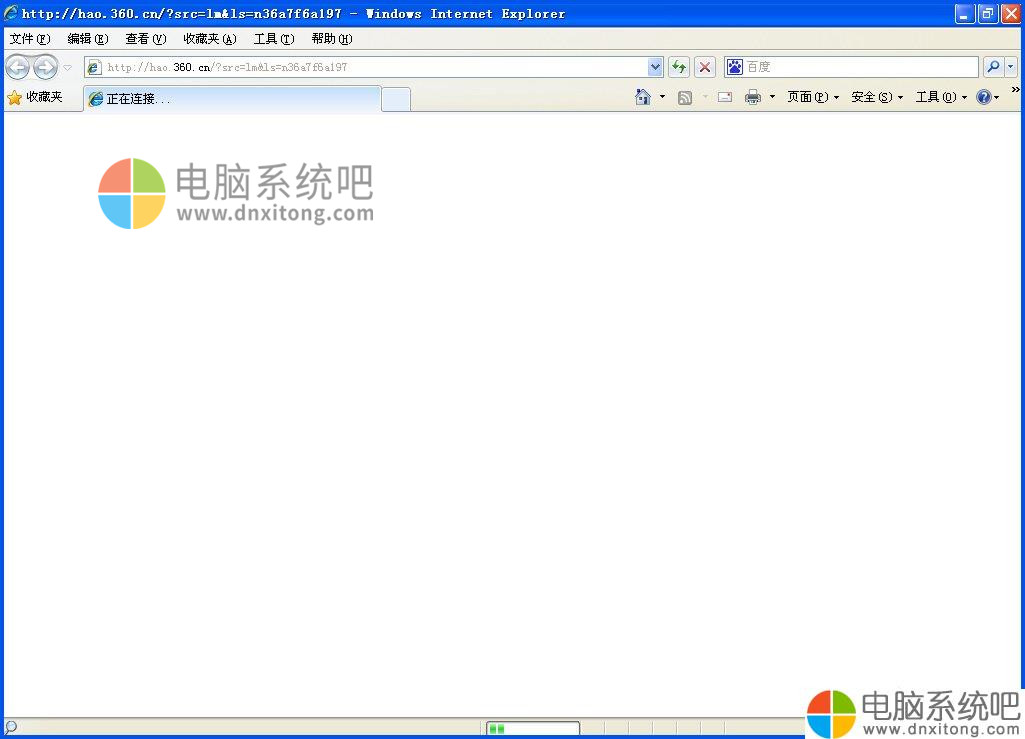Click the Back navigation arrow
Screen dimensions: 1025x739
pyautogui.click(x=18, y=67)
